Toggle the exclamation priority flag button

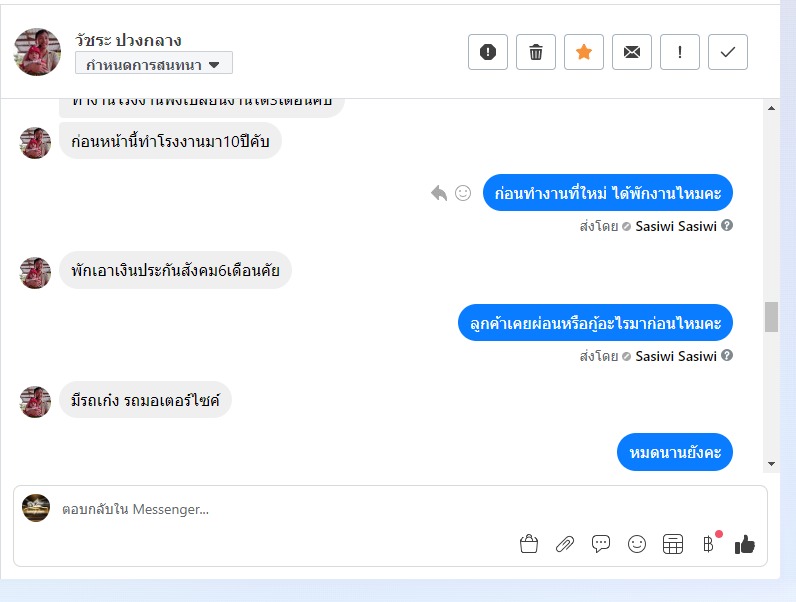point(680,52)
